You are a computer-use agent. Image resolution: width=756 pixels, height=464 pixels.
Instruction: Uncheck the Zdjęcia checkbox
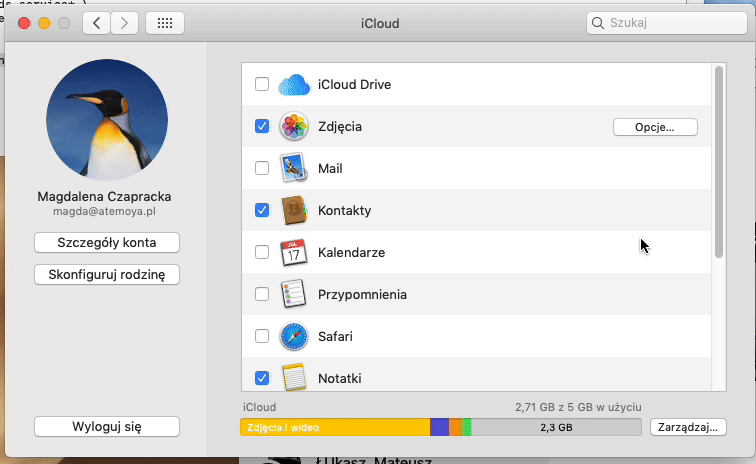coord(262,126)
